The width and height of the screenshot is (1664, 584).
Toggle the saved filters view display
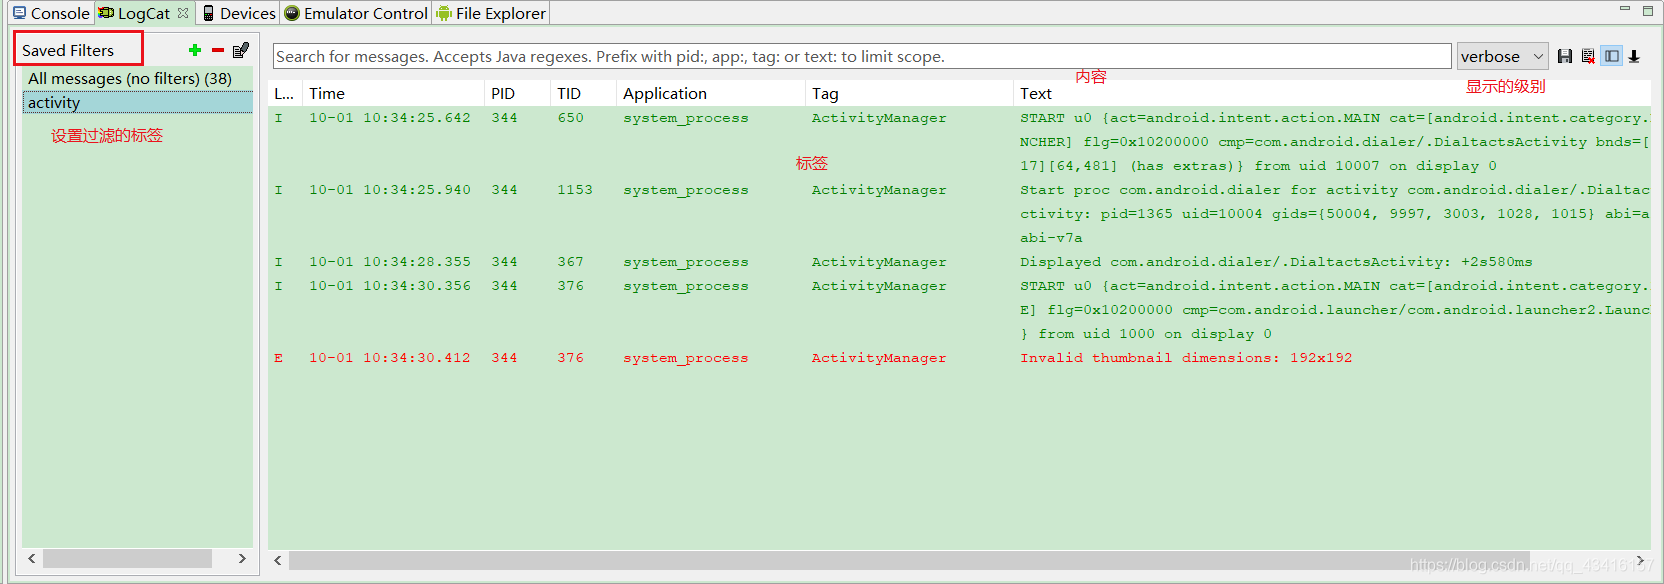coord(1611,56)
